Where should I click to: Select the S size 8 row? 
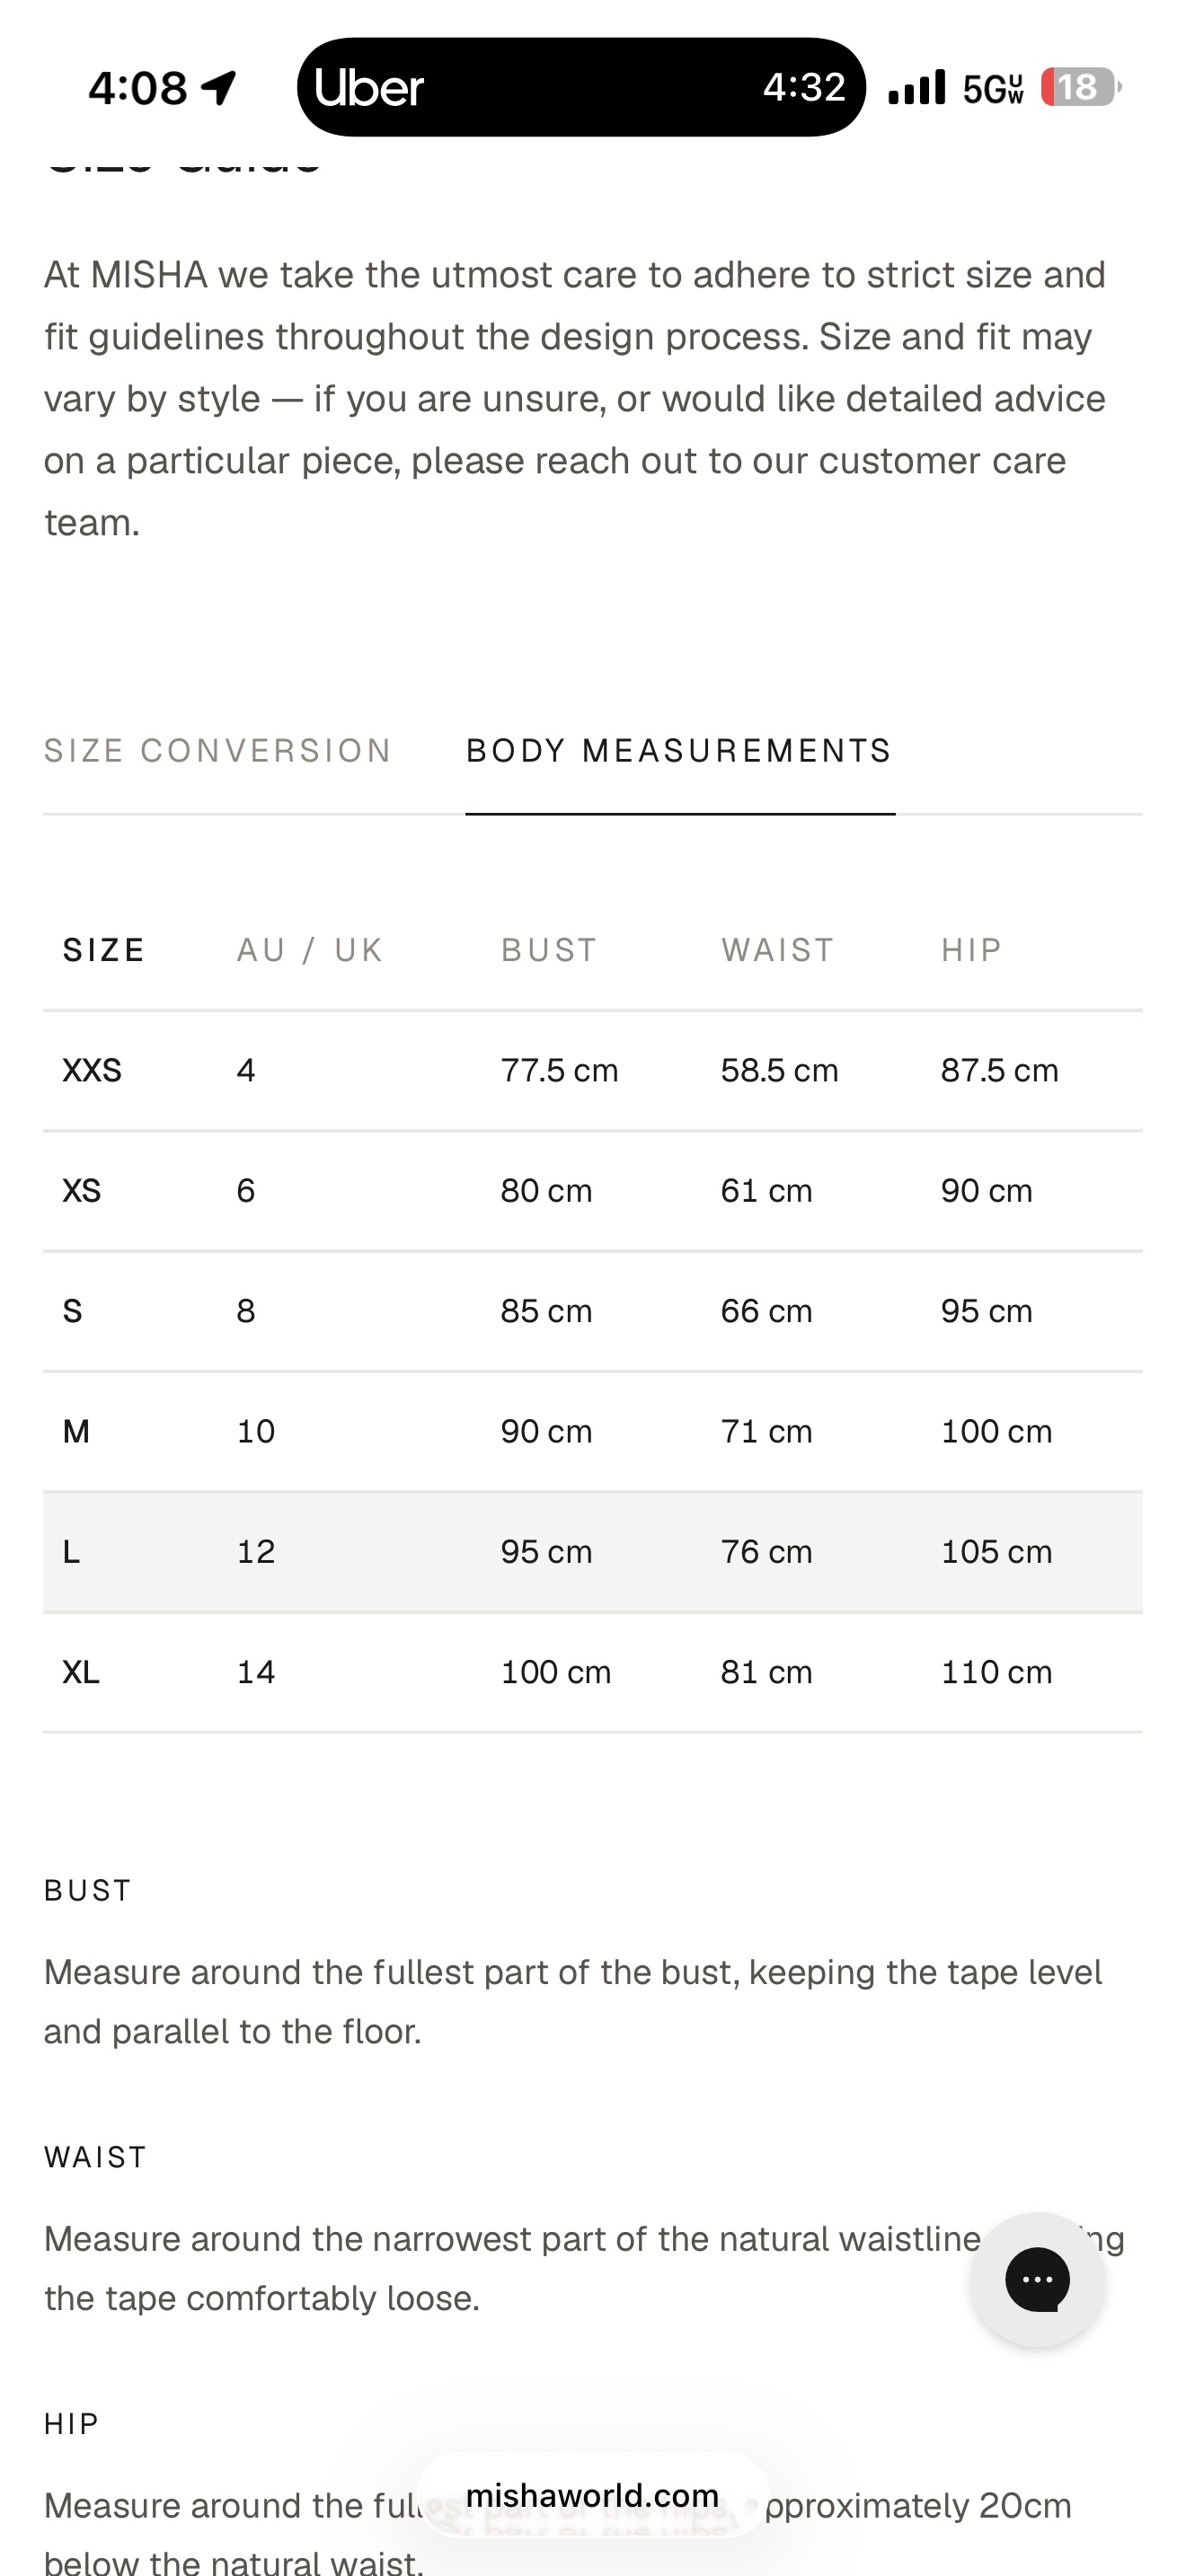592,1310
